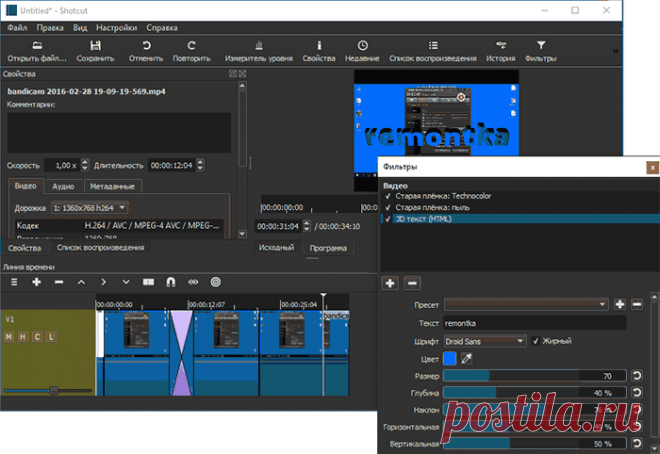Click the Undo (Отменить) toolbar icon

[146, 45]
